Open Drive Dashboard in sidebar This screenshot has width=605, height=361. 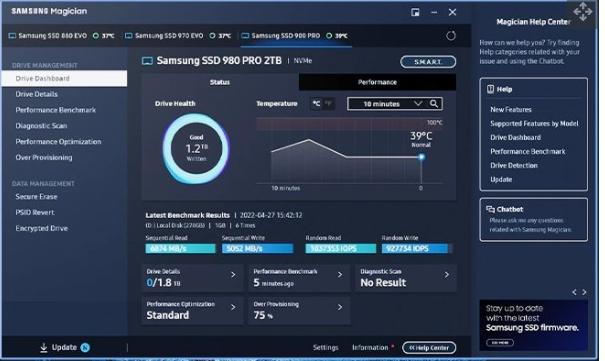[x=64, y=78]
